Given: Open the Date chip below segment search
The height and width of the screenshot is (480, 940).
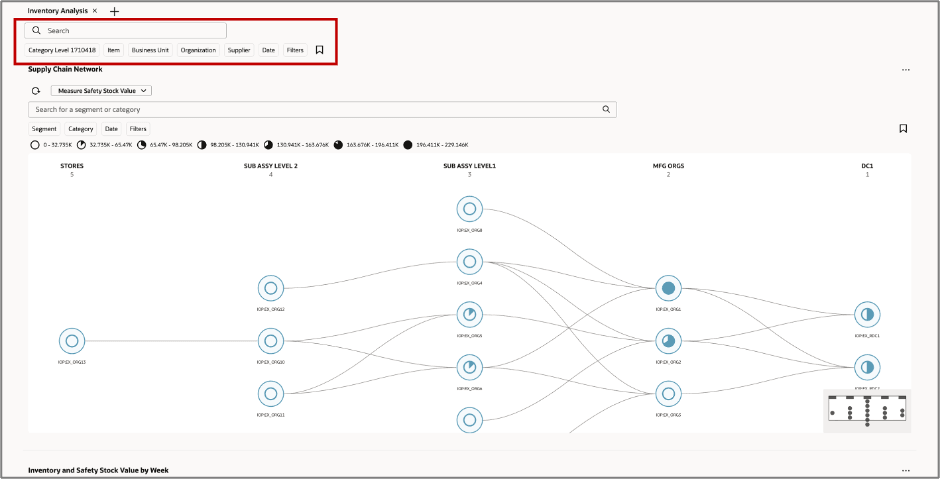Looking at the screenshot, I should coord(111,129).
